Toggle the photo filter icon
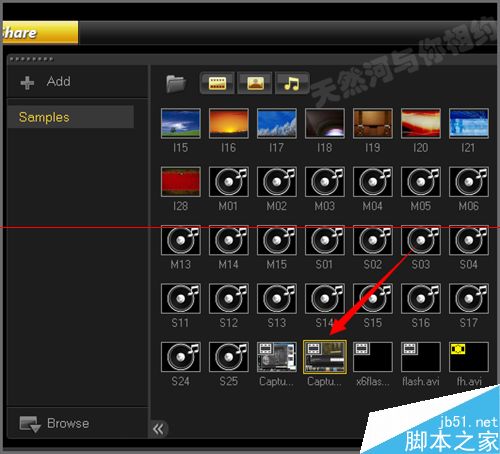Image resolution: width=500 pixels, height=454 pixels. (255, 83)
